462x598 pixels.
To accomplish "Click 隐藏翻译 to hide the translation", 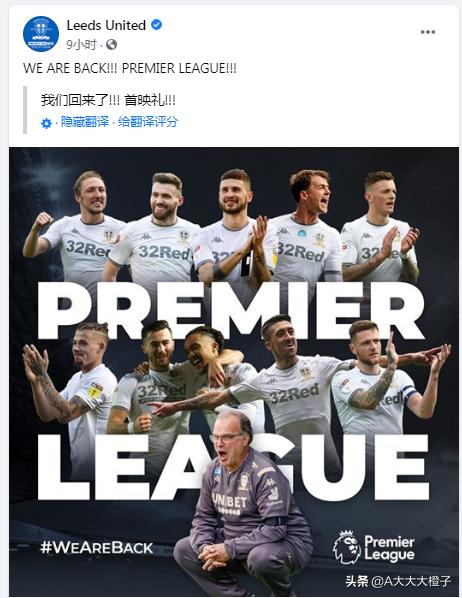I will click(85, 122).
